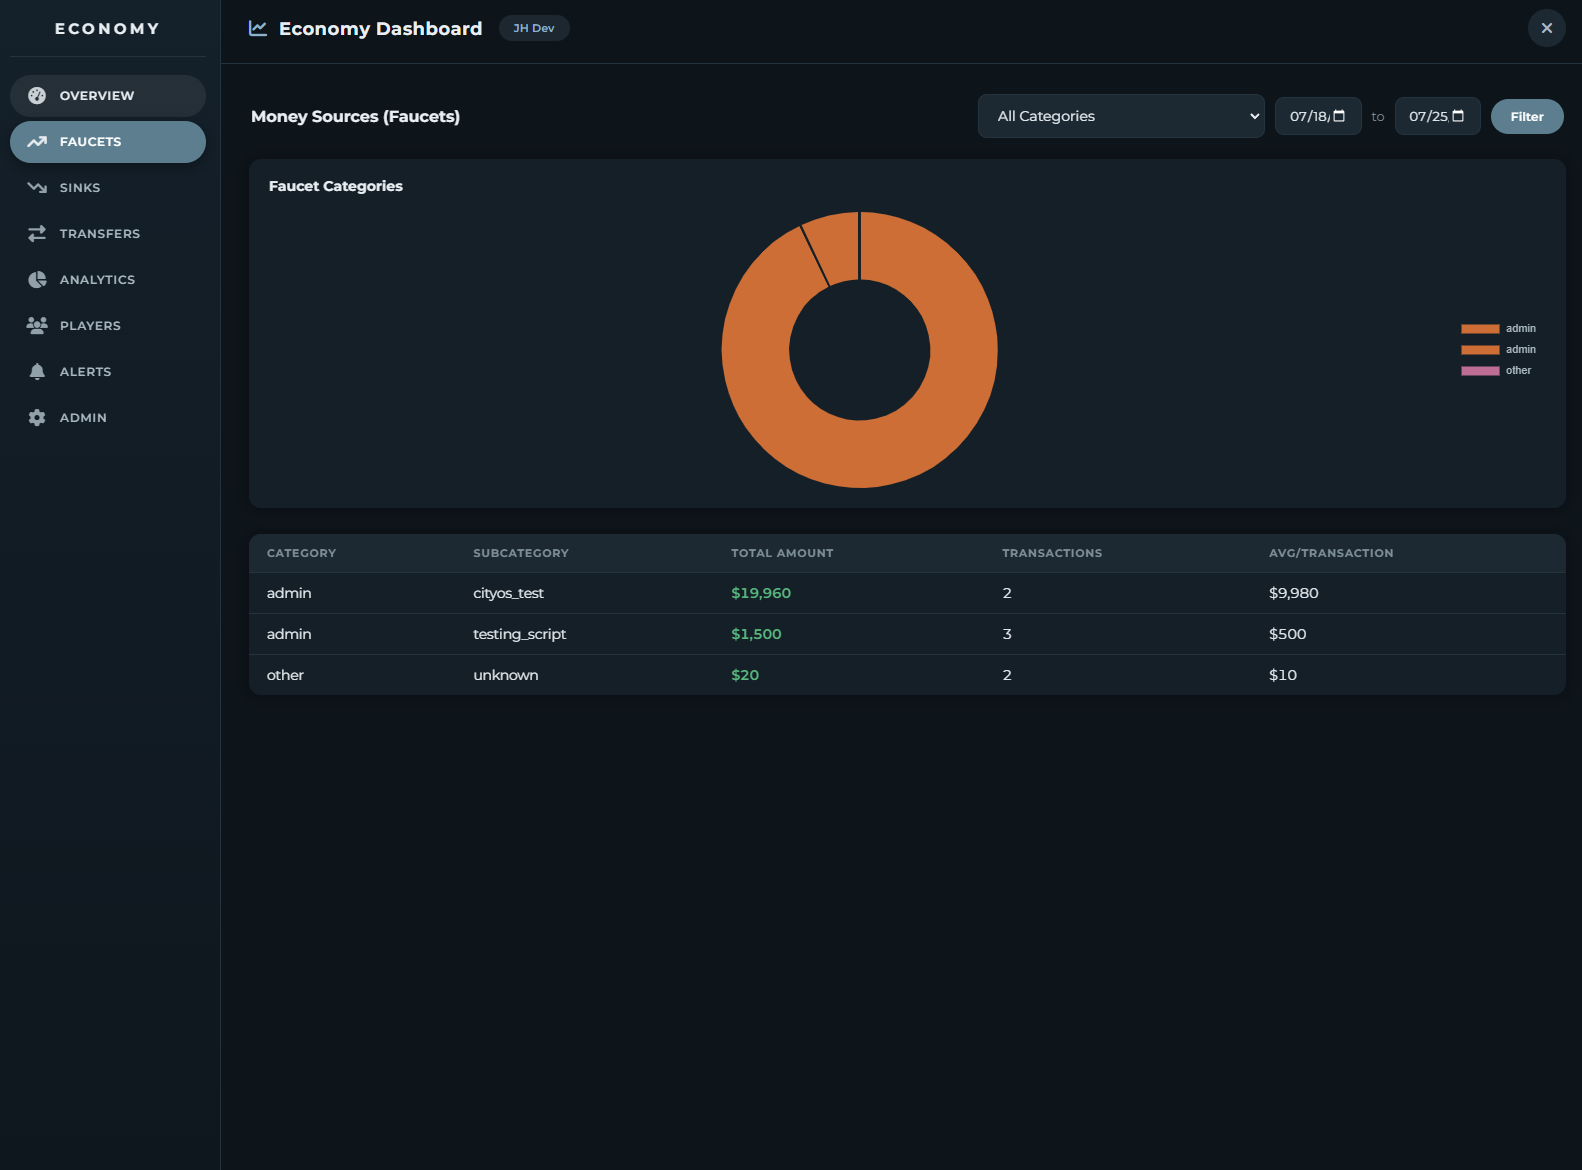Click the $10 average value

(1283, 675)
